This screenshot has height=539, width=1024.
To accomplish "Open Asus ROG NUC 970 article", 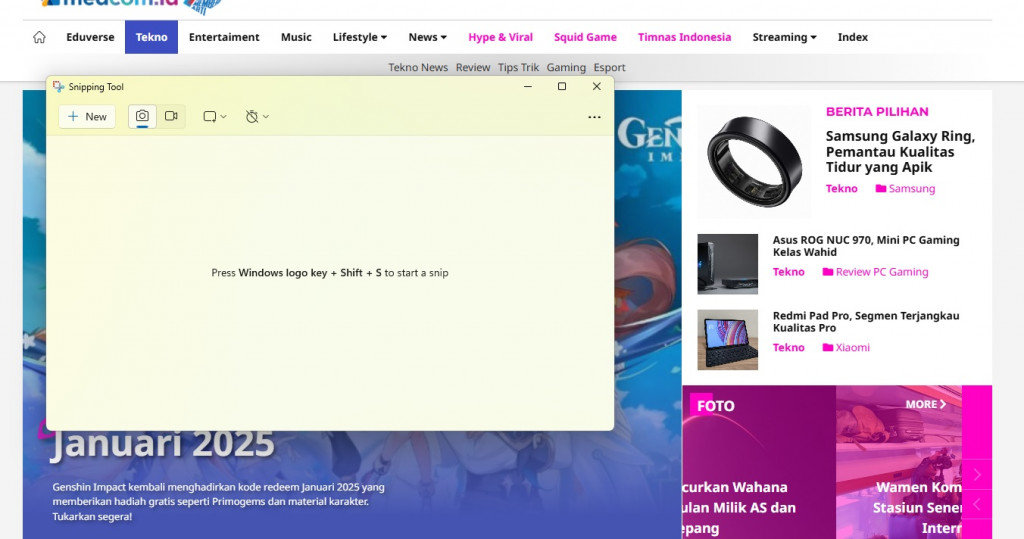I will click(866, 246).
